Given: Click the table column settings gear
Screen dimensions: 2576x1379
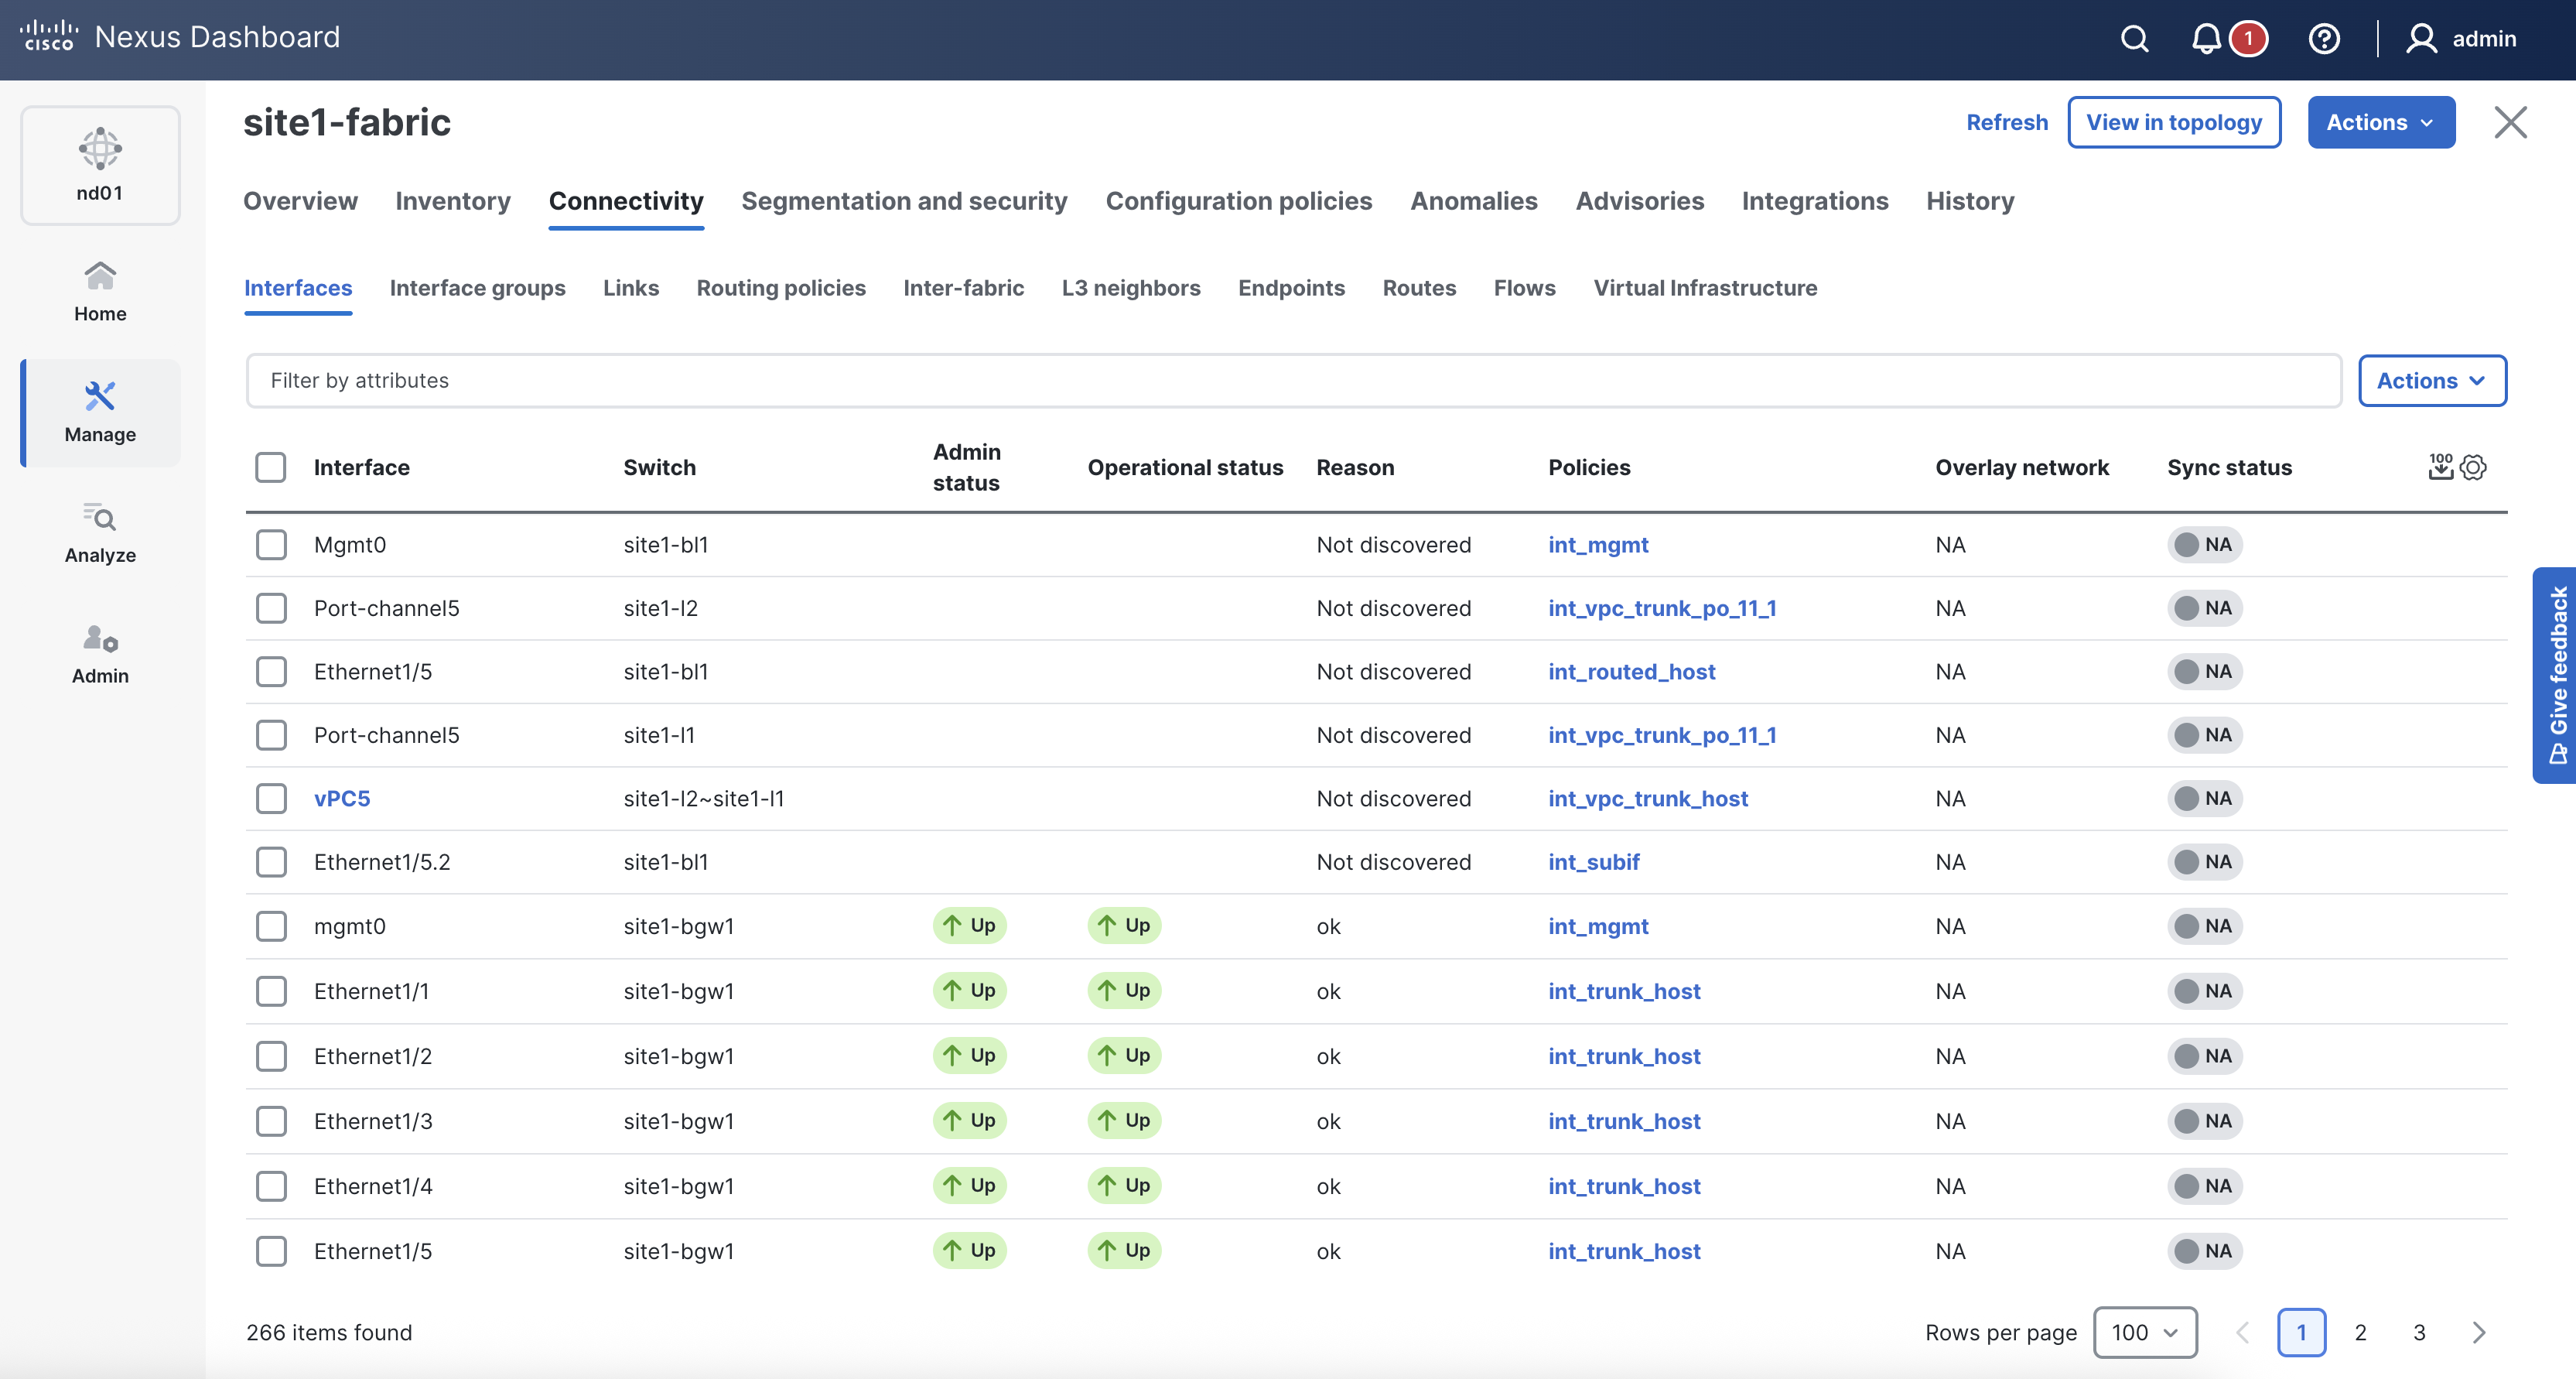Looking at the screenshot, I should 2473,467.
